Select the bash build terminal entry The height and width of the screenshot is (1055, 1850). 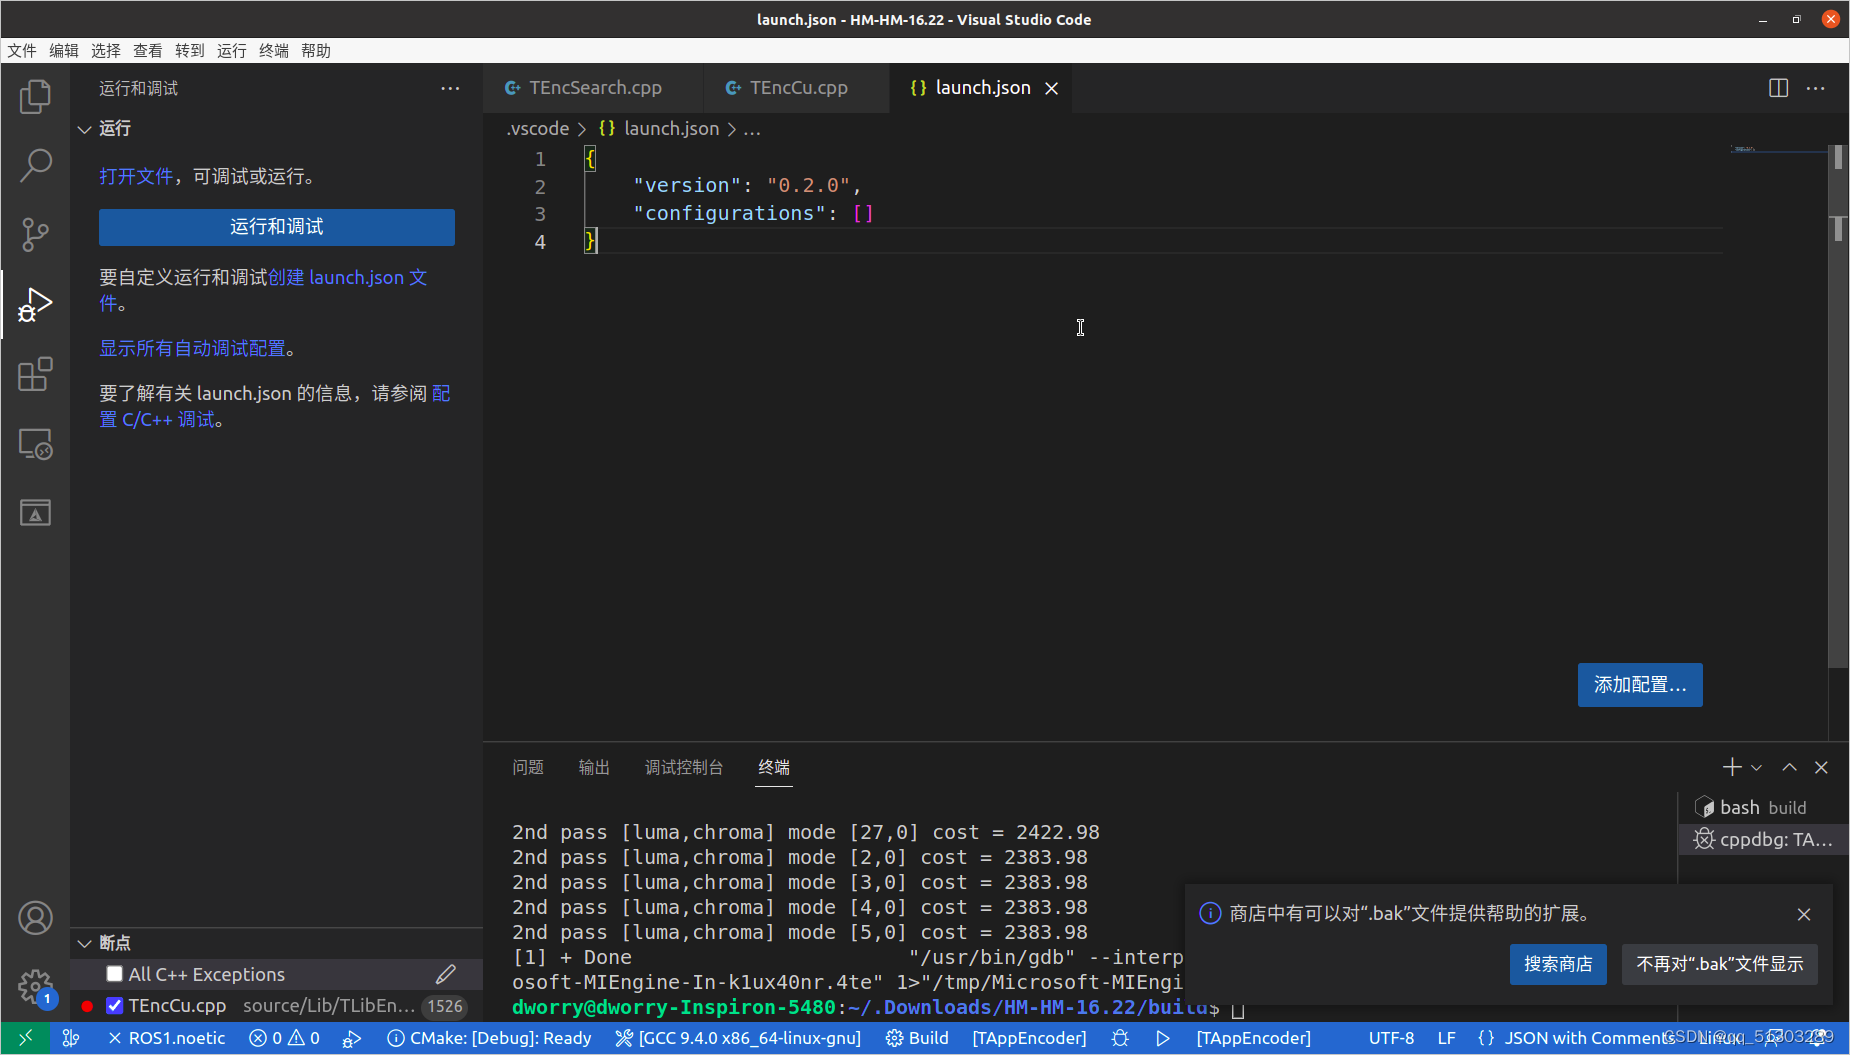(x=1764, y=807)
